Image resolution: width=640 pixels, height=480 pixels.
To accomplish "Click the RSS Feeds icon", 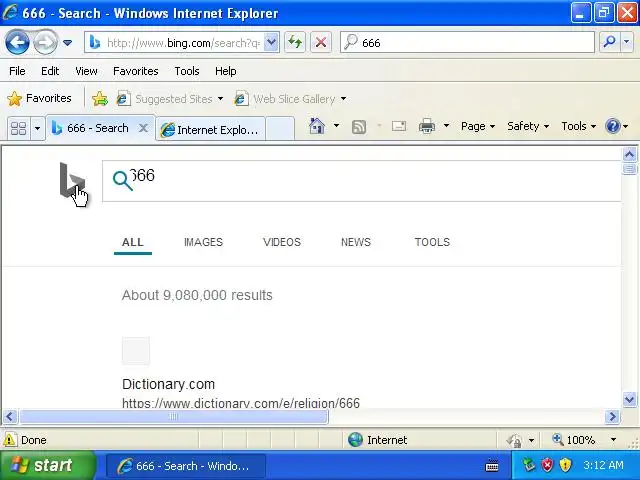I will coord(359,127).
